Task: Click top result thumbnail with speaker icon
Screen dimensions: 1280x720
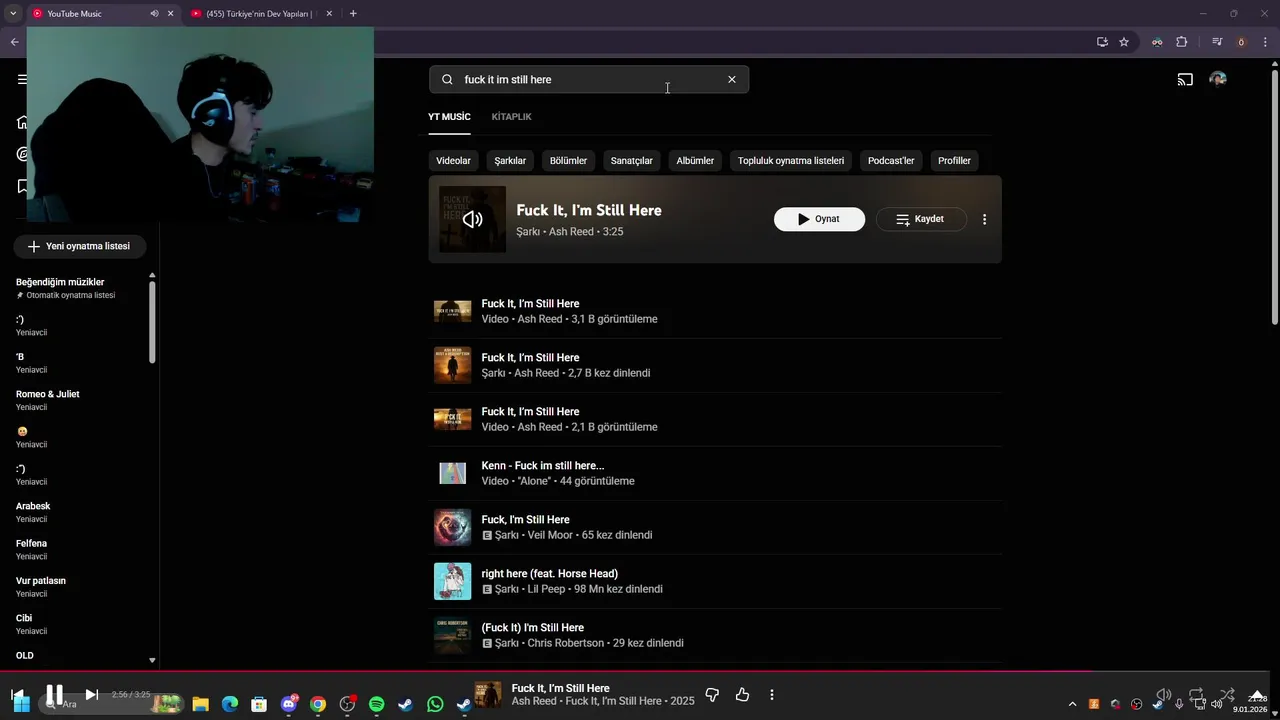Action: tap(472, 219)
